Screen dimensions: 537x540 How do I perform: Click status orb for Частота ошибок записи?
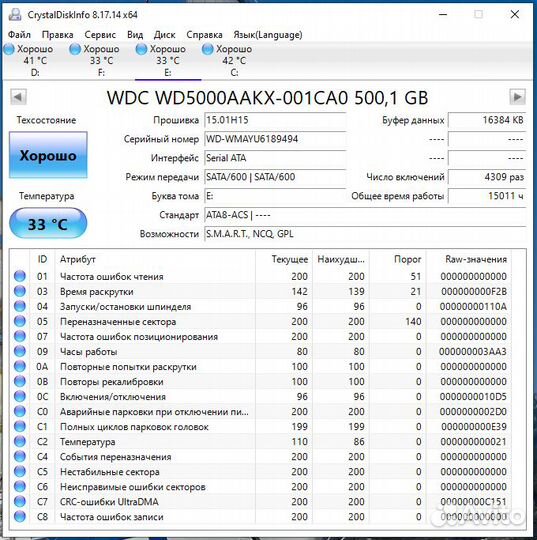(20, 517)
